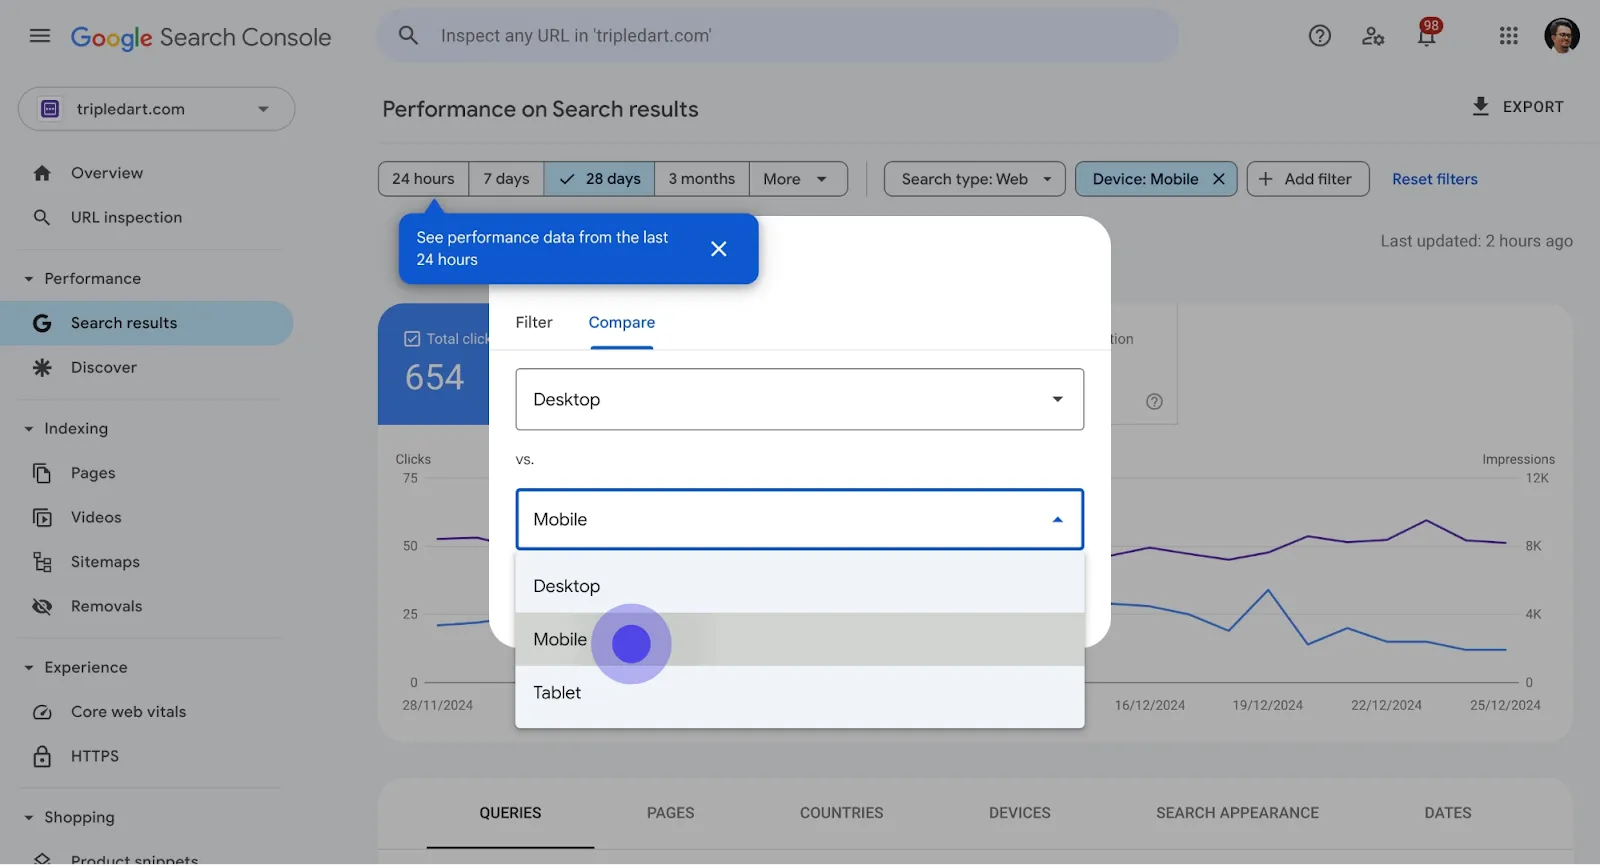Select the 24 hours date range
Screen dimensions: 1600x865
[x=424, y=179]
